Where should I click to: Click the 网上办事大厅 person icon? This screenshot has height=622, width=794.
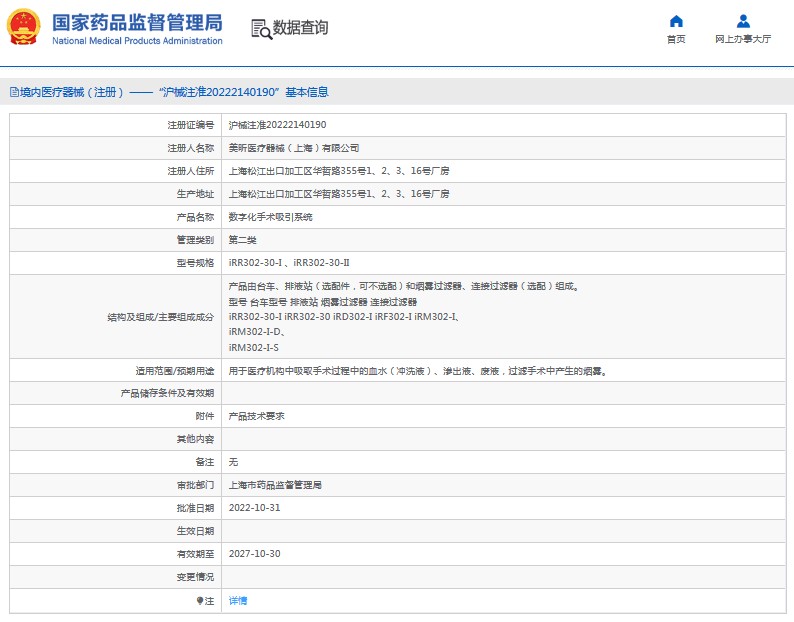pos(743,21)
